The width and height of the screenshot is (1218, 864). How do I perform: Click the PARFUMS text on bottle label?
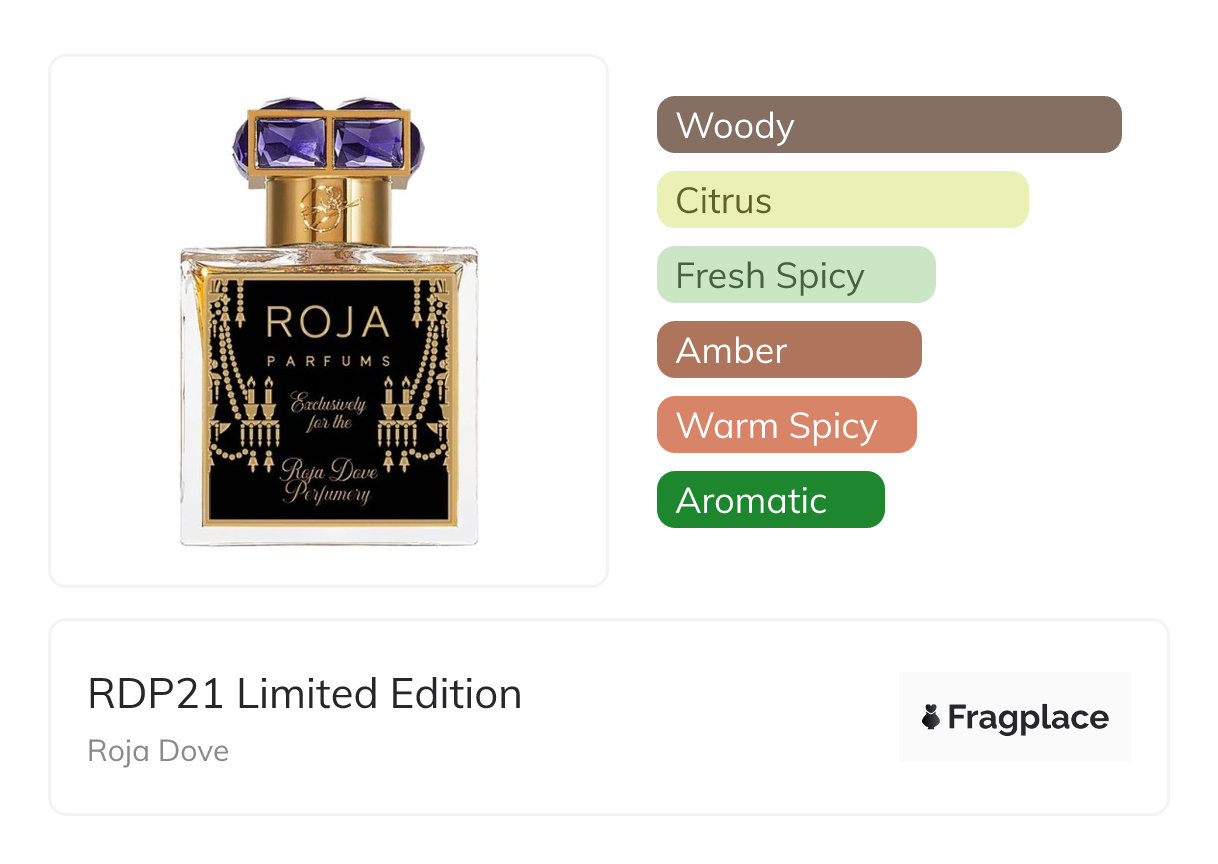pyautogui.click(x=327, y=360)
